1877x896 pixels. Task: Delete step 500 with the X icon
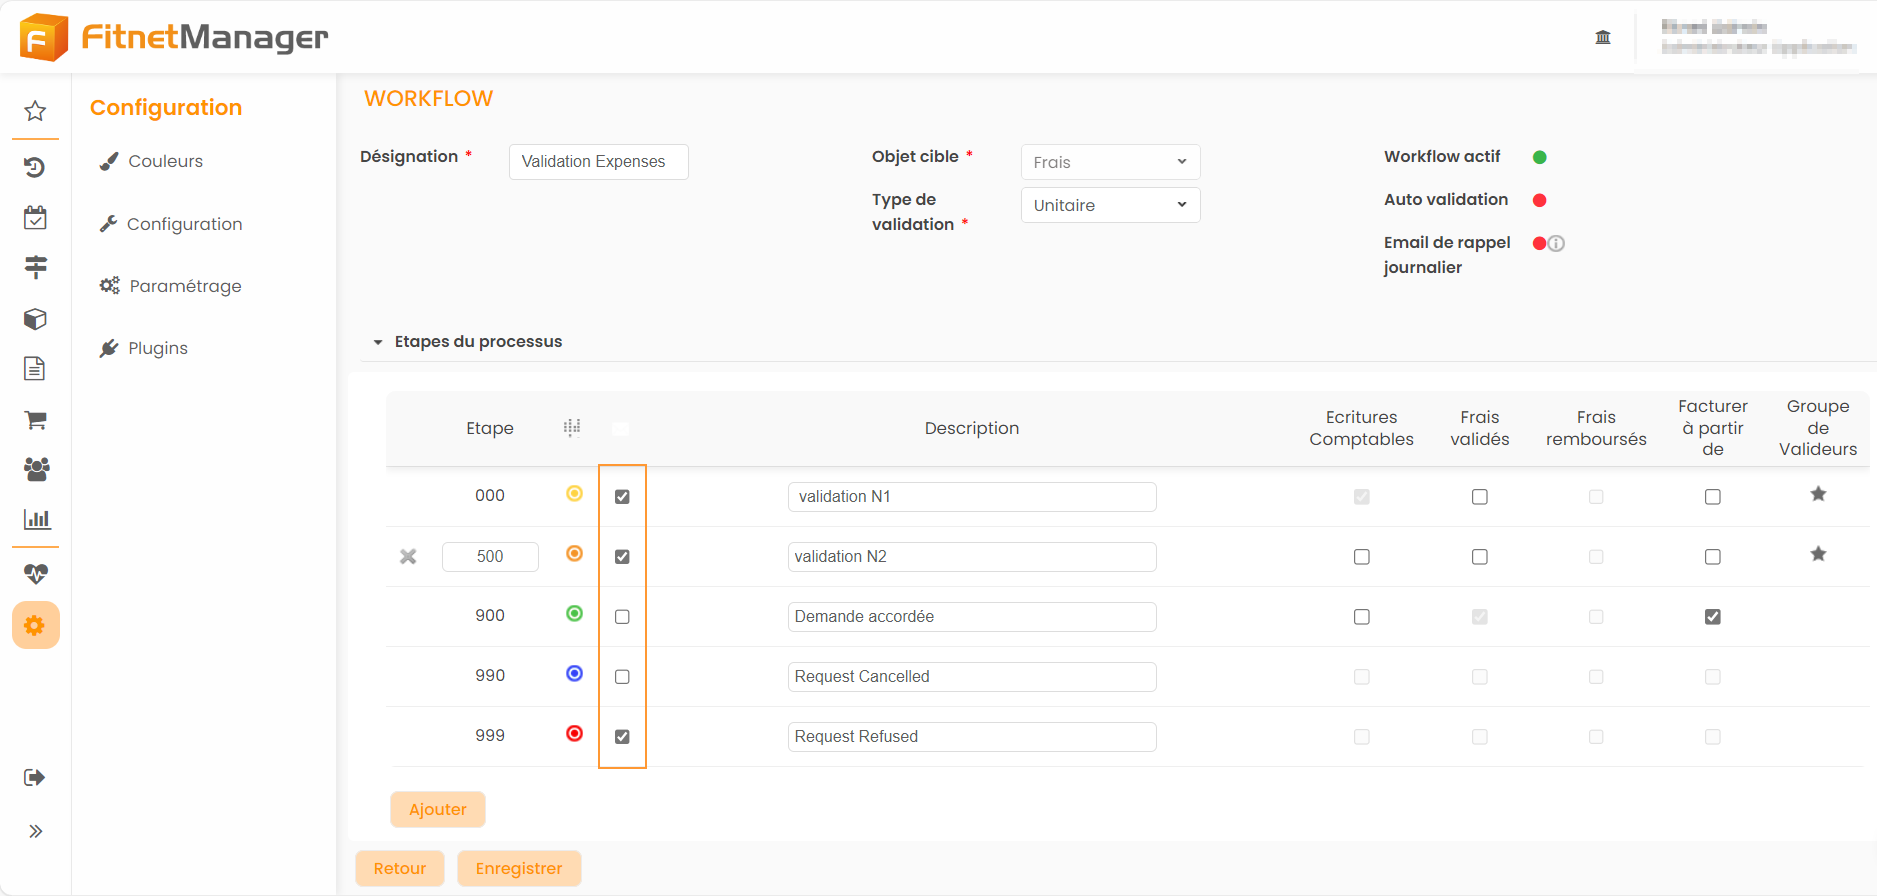point(408,557)
